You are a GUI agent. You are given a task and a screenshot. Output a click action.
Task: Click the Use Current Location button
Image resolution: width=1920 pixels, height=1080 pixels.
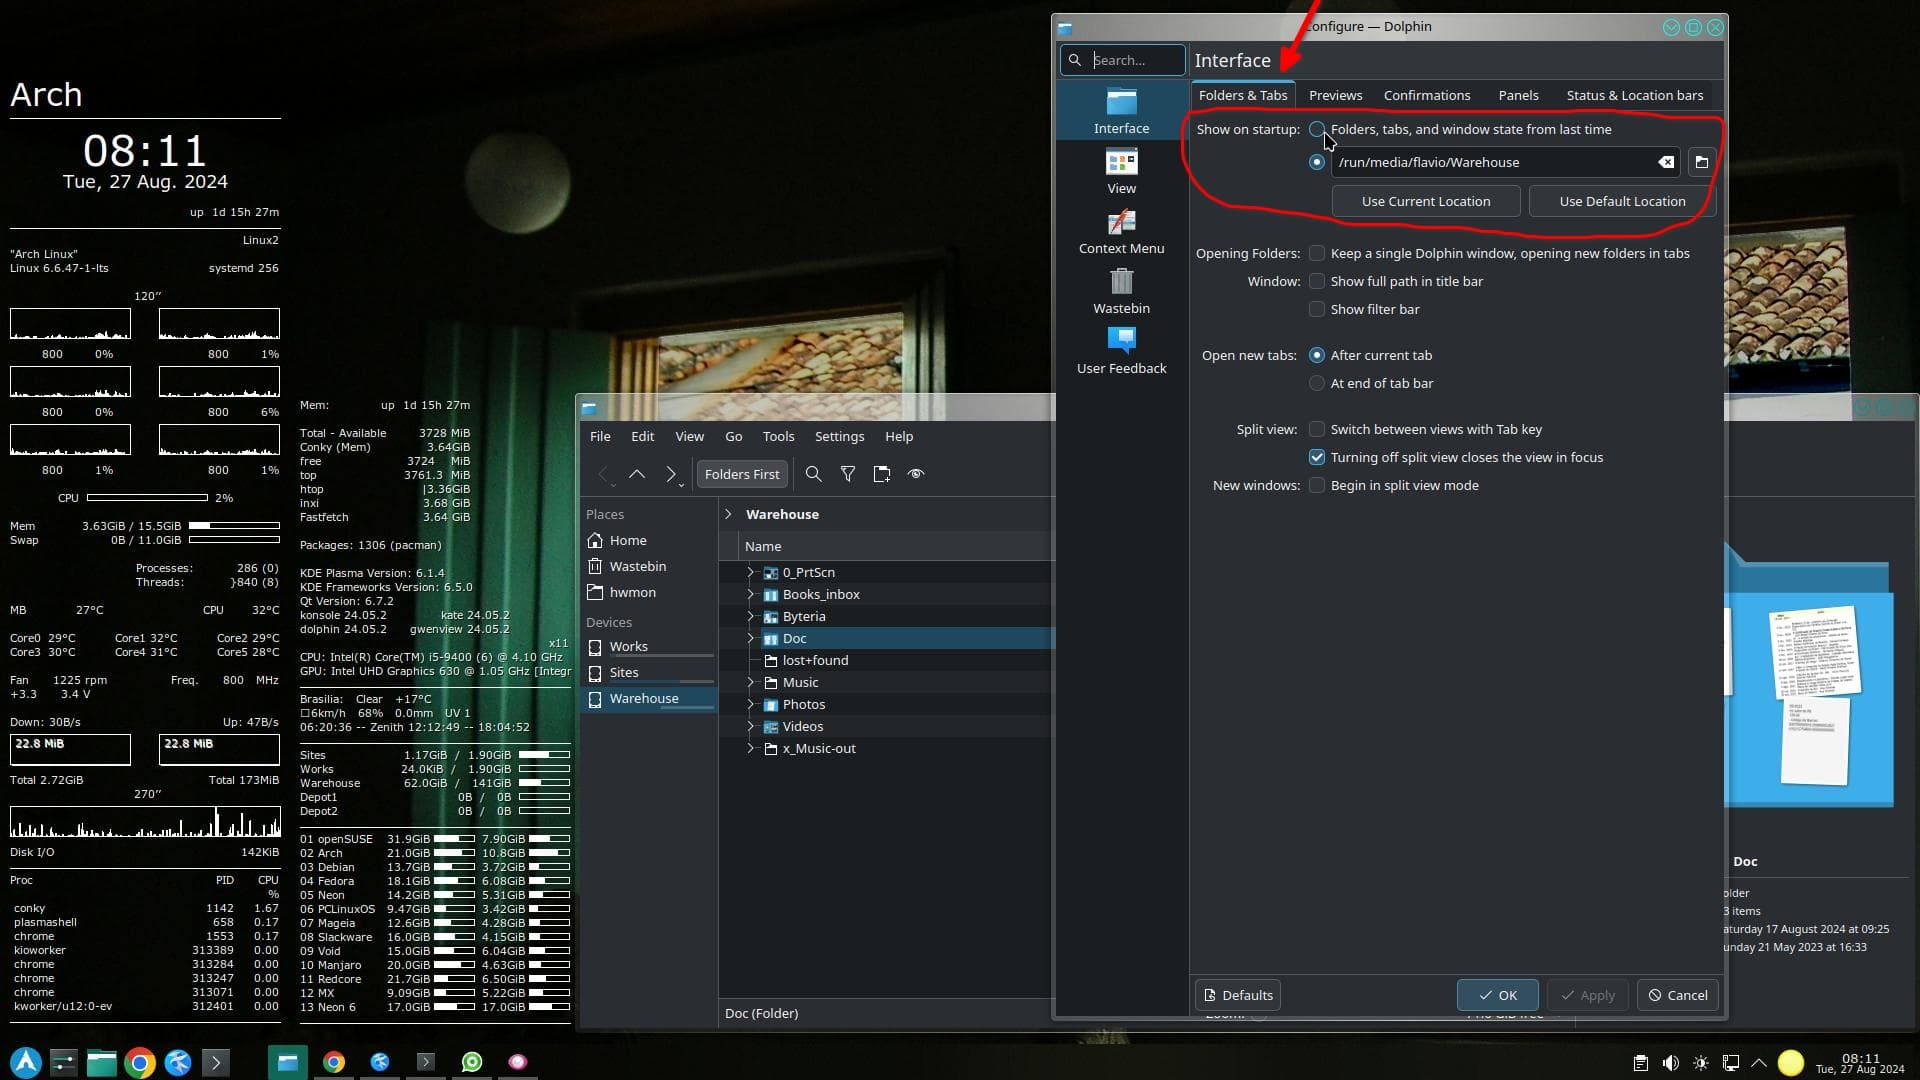coord(1425,201)
